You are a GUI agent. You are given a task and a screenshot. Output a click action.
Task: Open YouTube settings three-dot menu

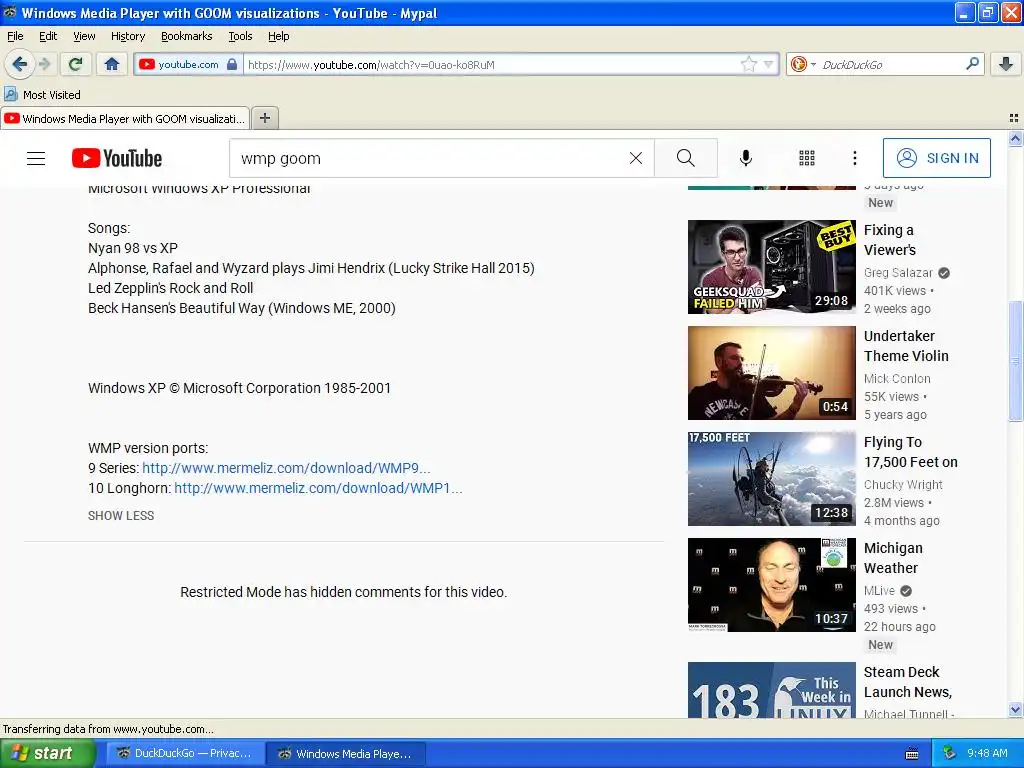click(855, 158)
